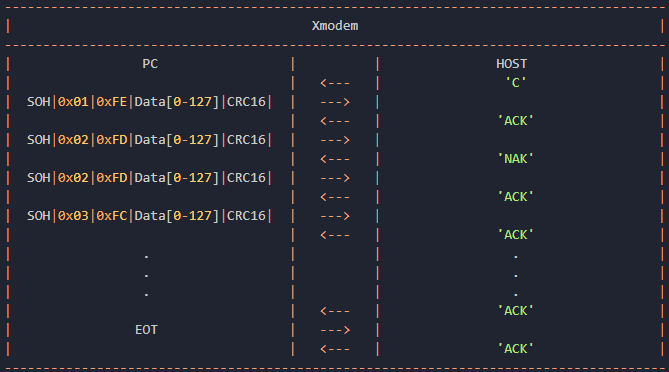This screenshot has width=669, height=372.
Task: Click the right arrow on the 0x03 packet row
Action: point(335,216)
